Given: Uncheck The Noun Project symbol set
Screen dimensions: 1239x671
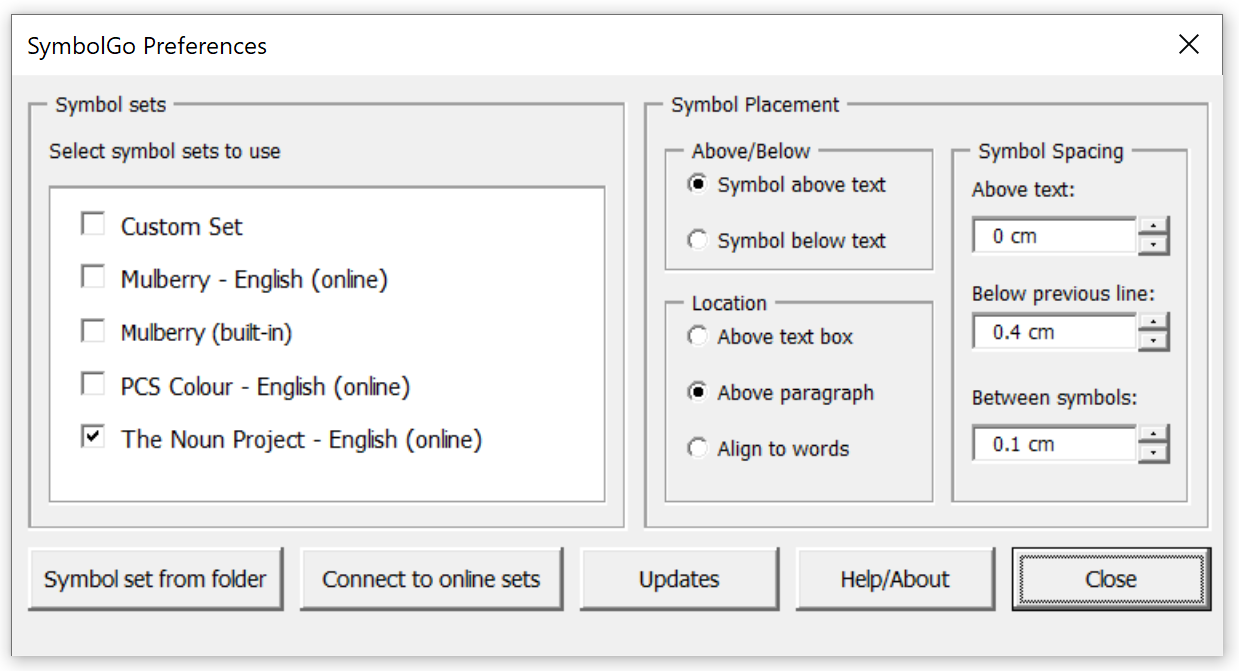Looking at the screenshot, I should (x=93, y=438).
